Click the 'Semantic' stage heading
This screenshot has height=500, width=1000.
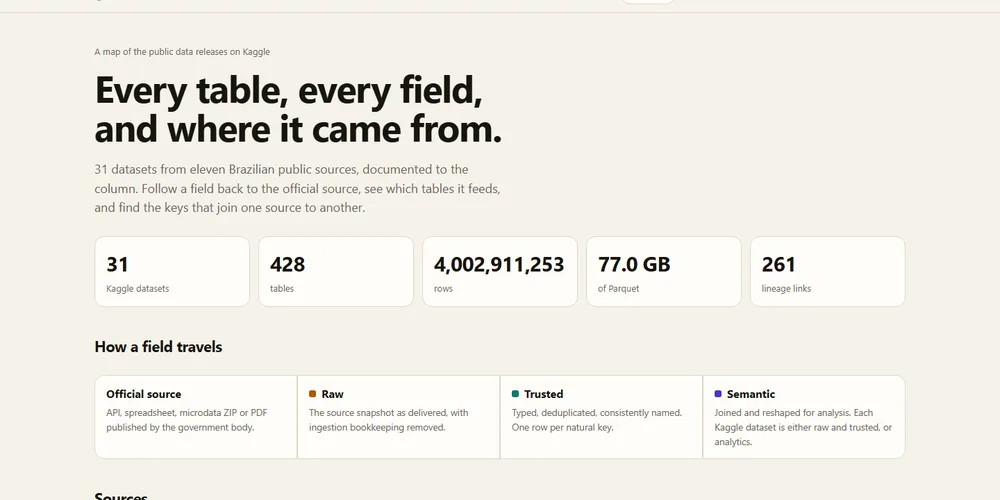click(751, 394)
